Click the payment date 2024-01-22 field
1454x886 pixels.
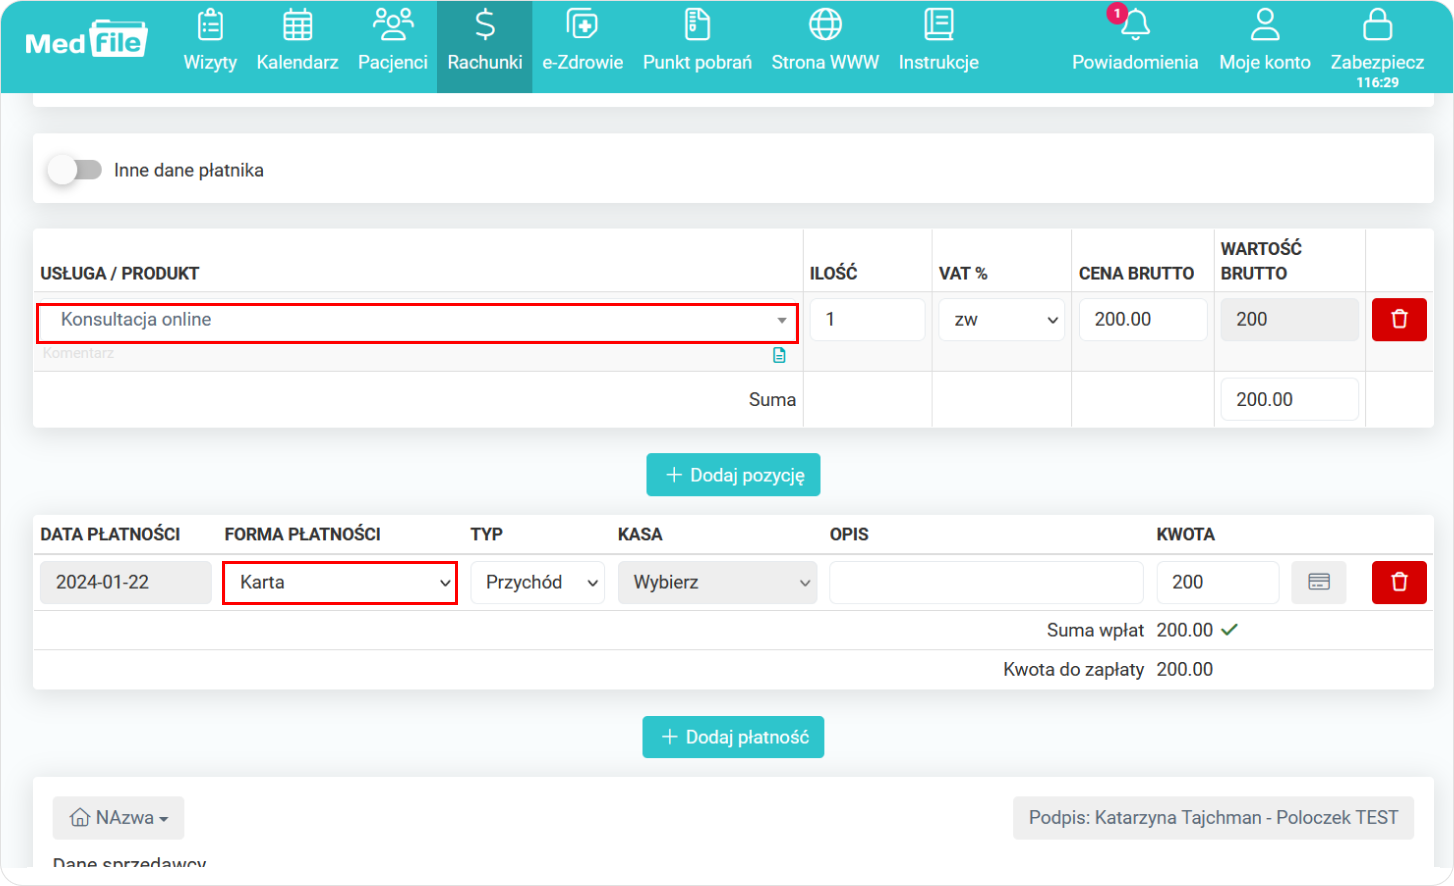tap(125, 583)
